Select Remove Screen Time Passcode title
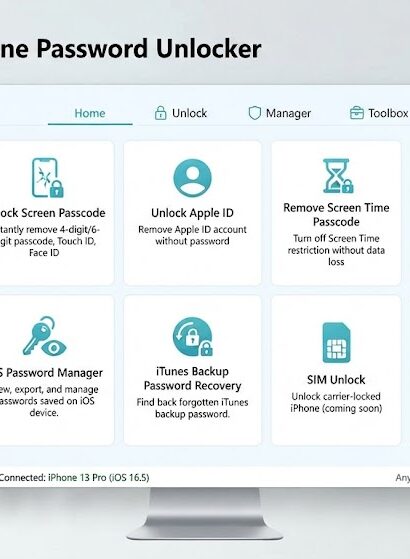This screenshot has width=410, height=559. 336,215
